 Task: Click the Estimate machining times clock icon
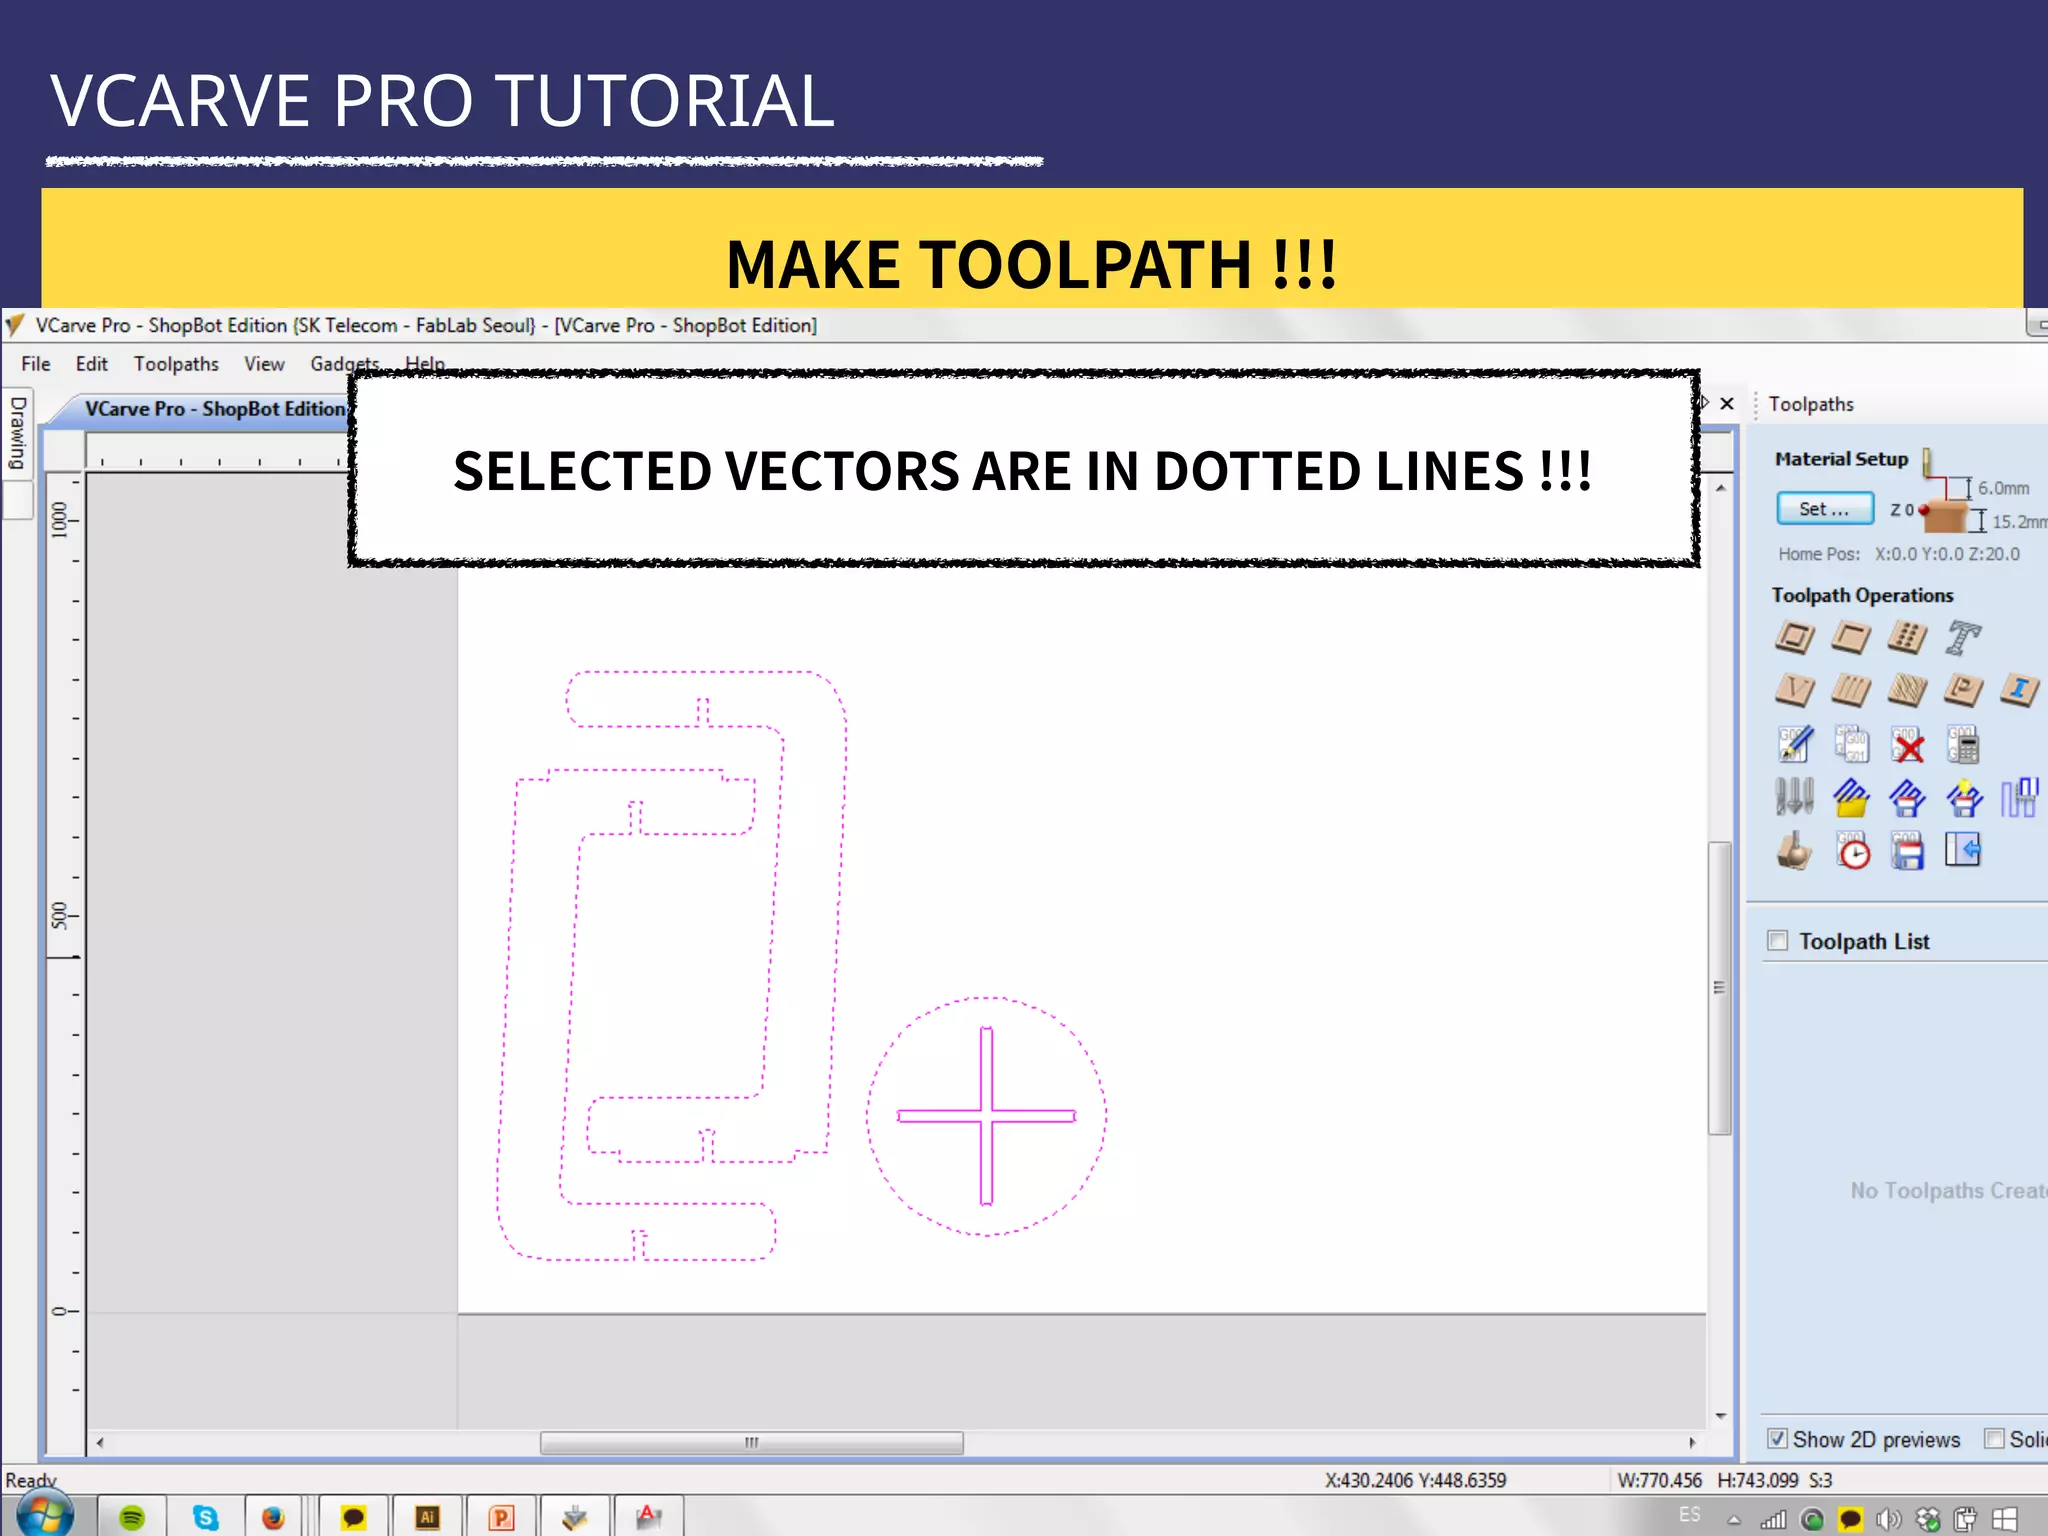[1852, 851]
